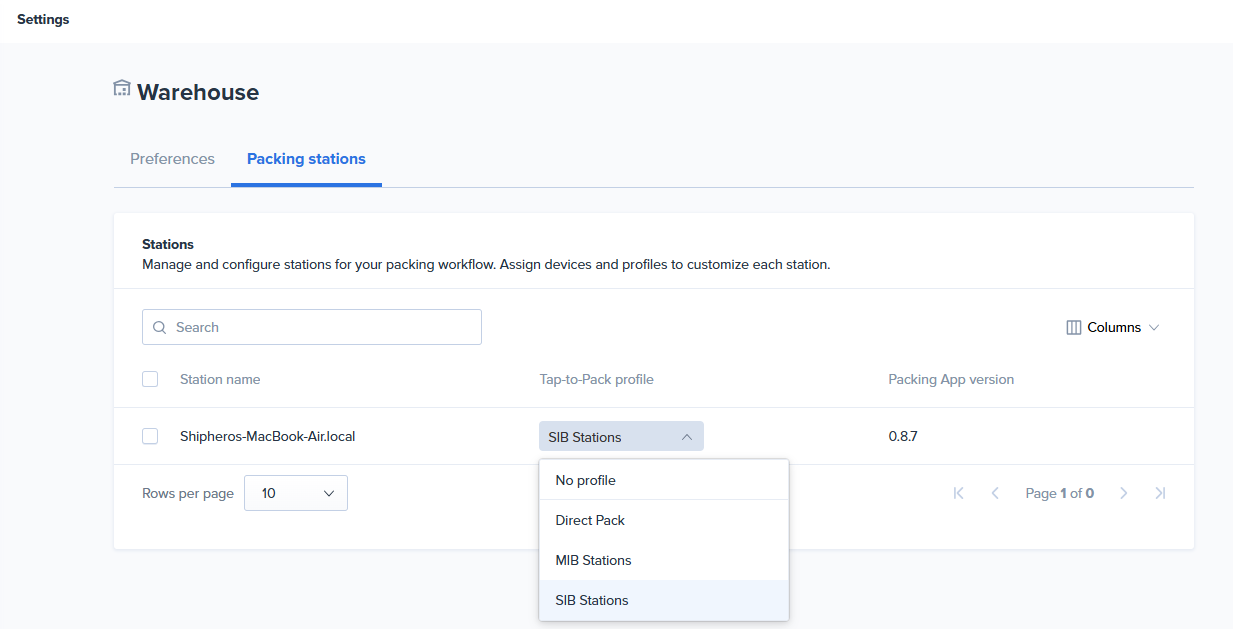Go to the next page arrow

coord(1124,493)
